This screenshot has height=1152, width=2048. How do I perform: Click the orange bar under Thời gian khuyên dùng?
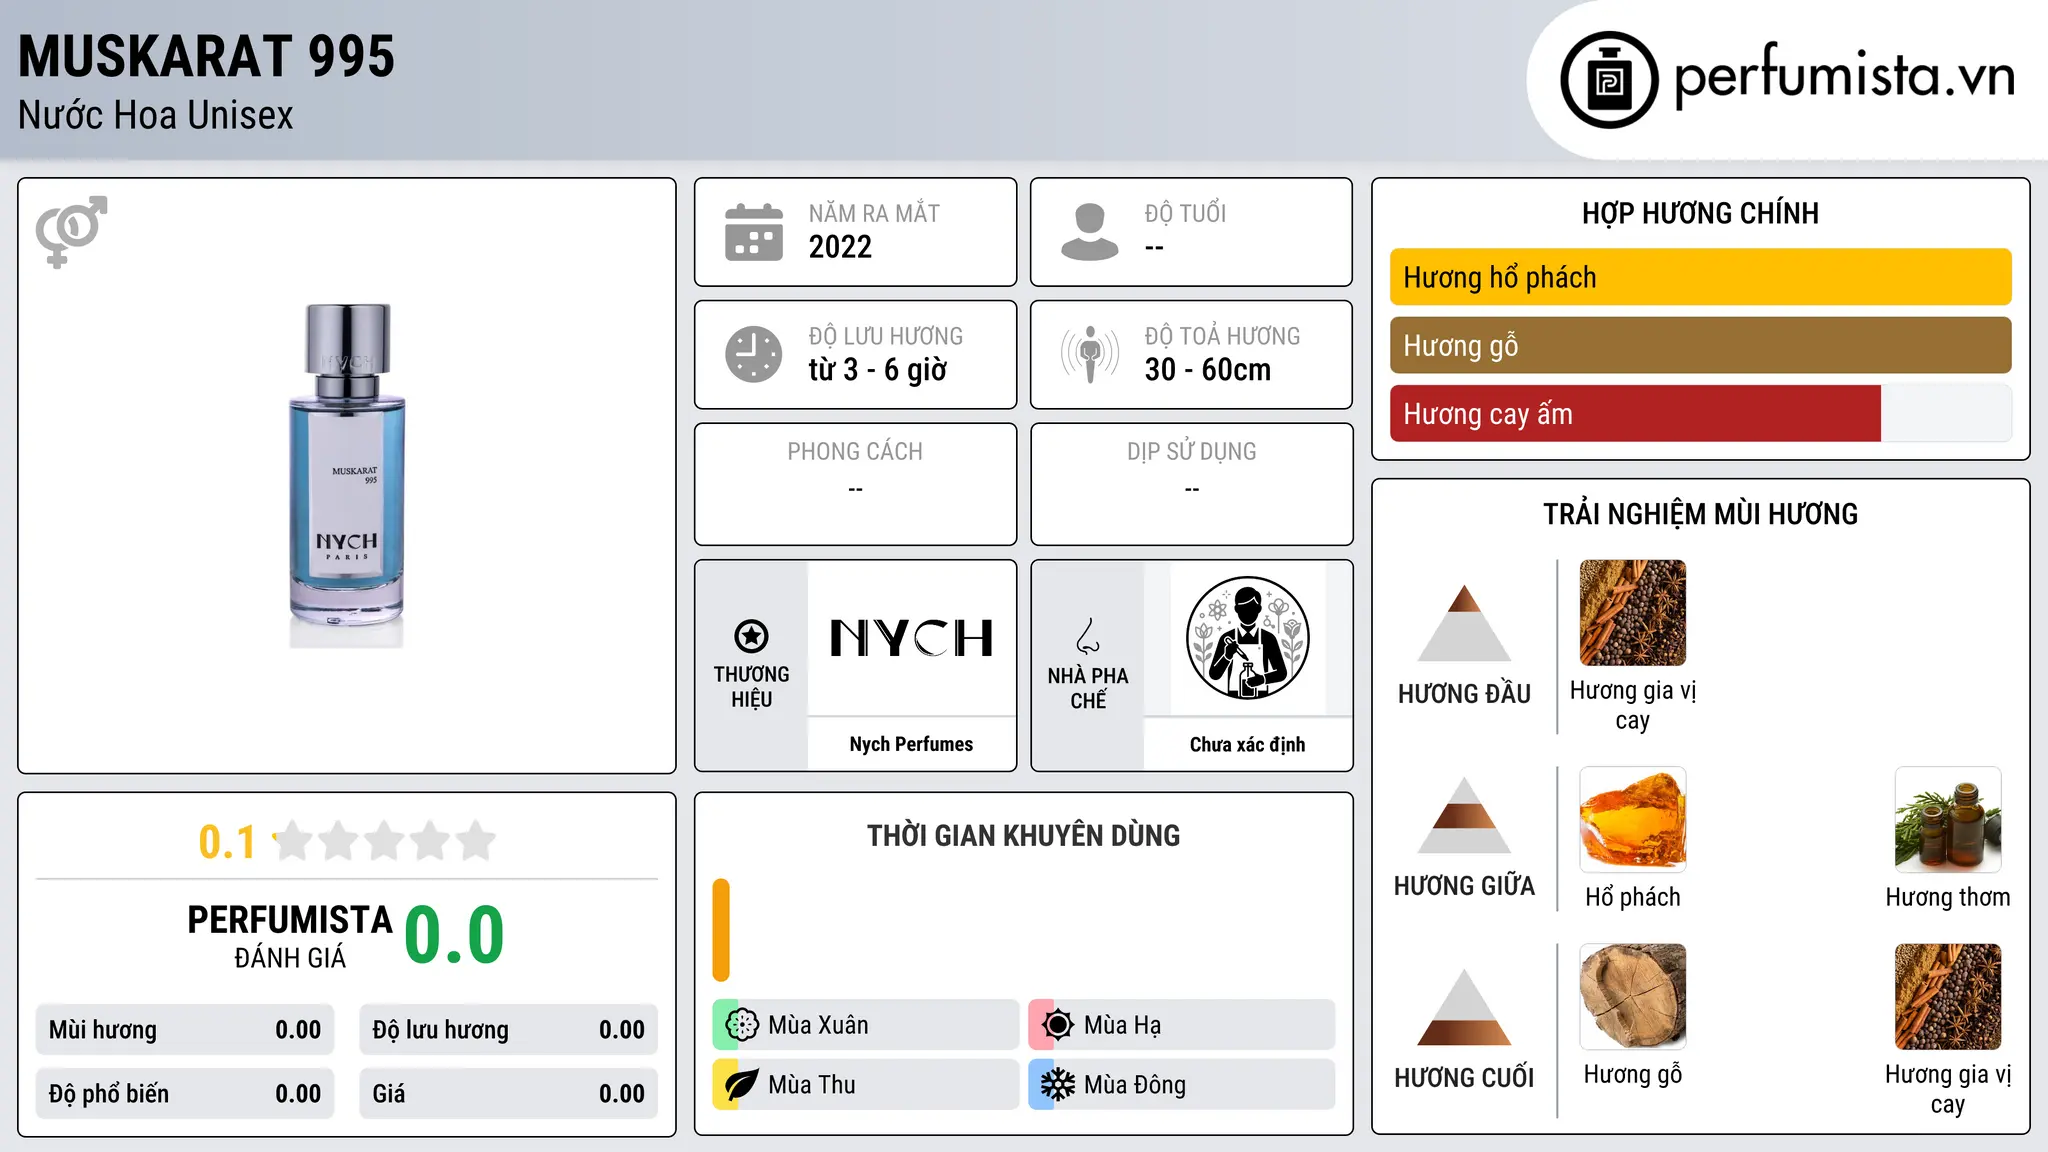pos(721,930)
